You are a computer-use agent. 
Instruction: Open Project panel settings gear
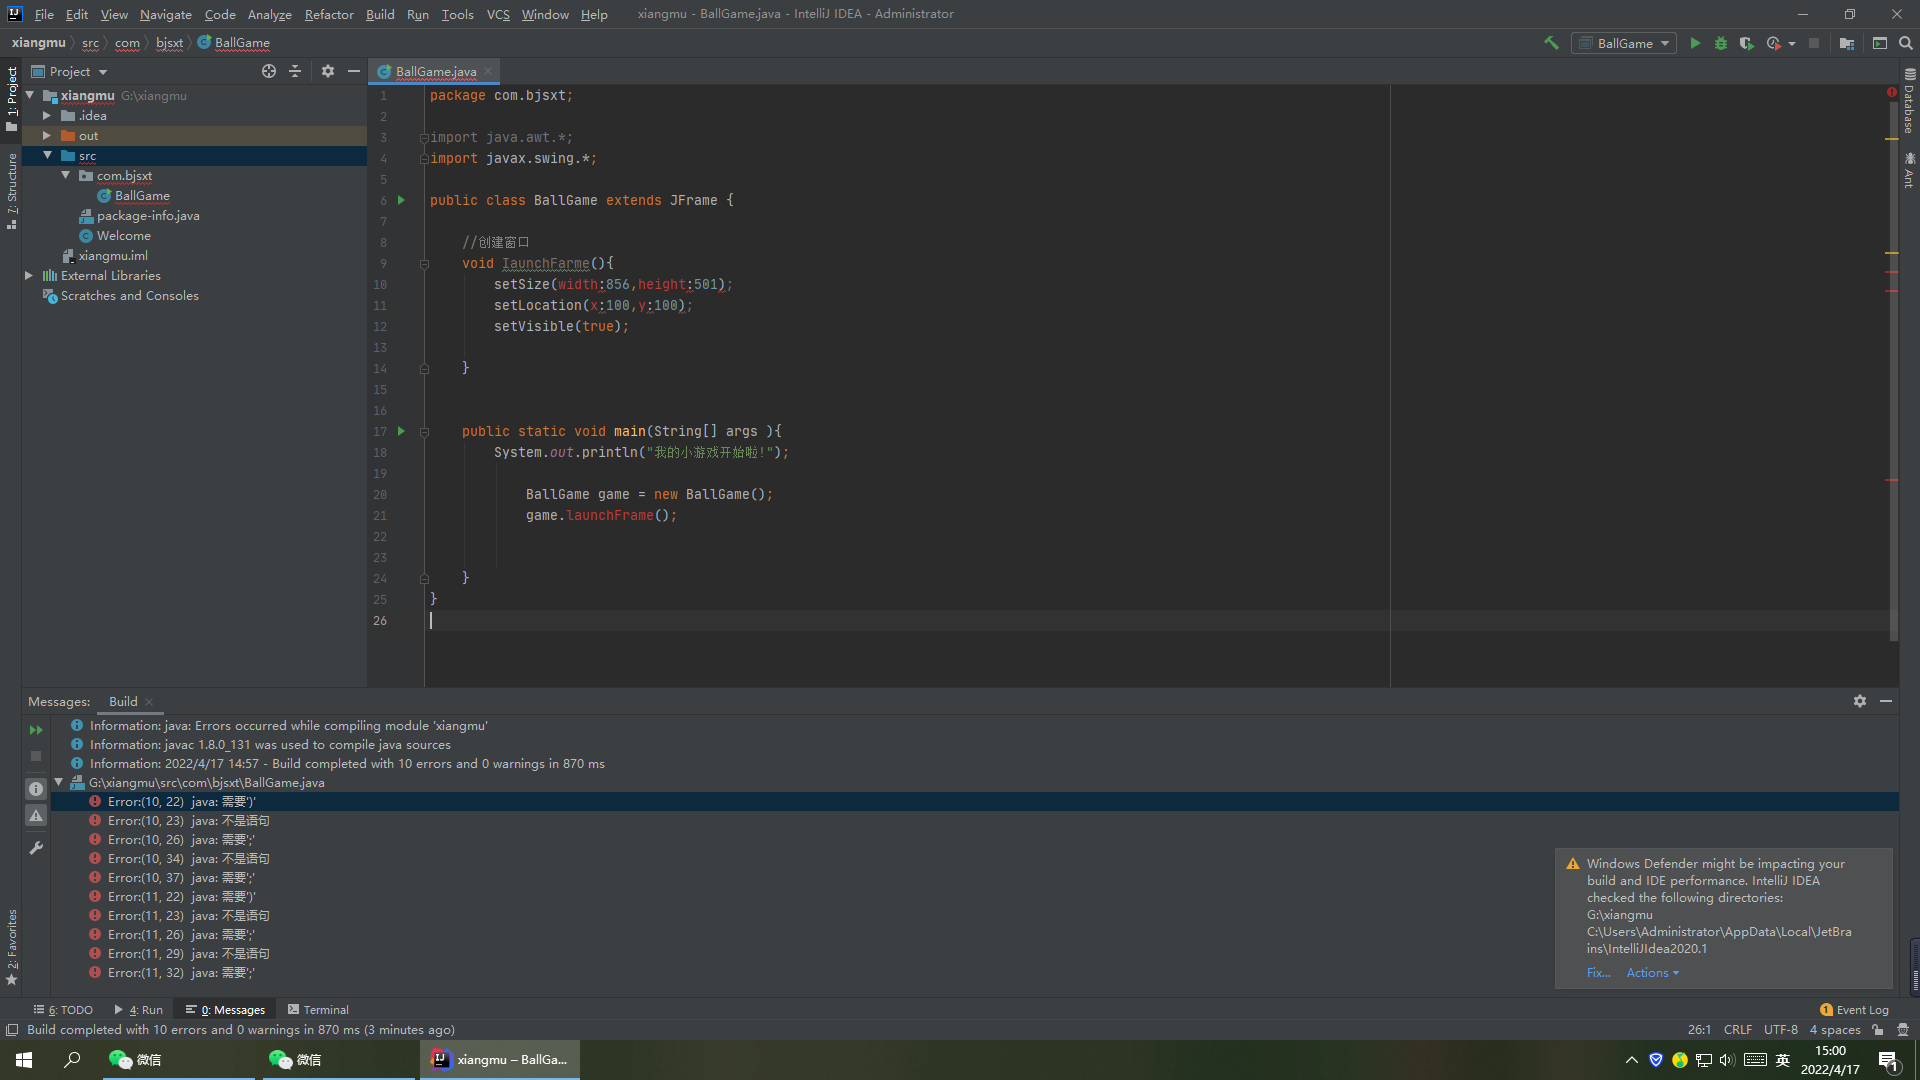click(328, 71)
